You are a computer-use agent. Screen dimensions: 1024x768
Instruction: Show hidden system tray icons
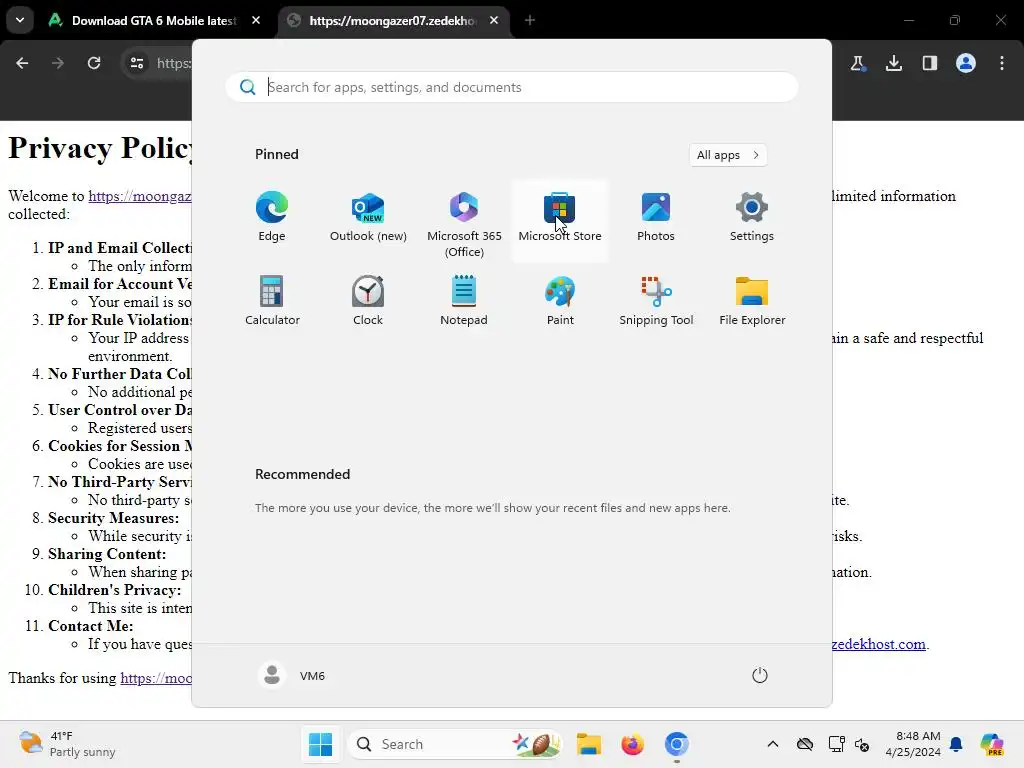(x=773, y=744)
